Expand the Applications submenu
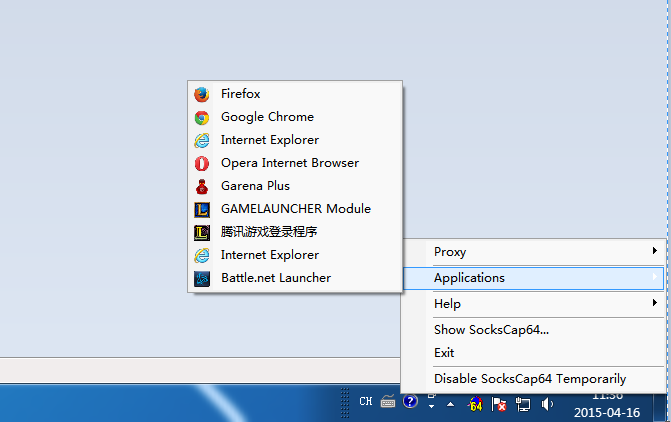 point(533,278)
